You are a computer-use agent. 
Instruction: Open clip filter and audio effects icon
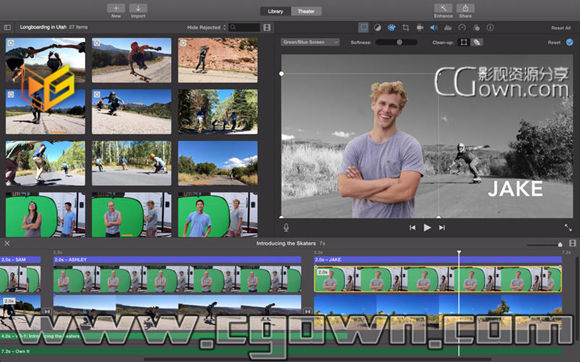tap(476, 28)
